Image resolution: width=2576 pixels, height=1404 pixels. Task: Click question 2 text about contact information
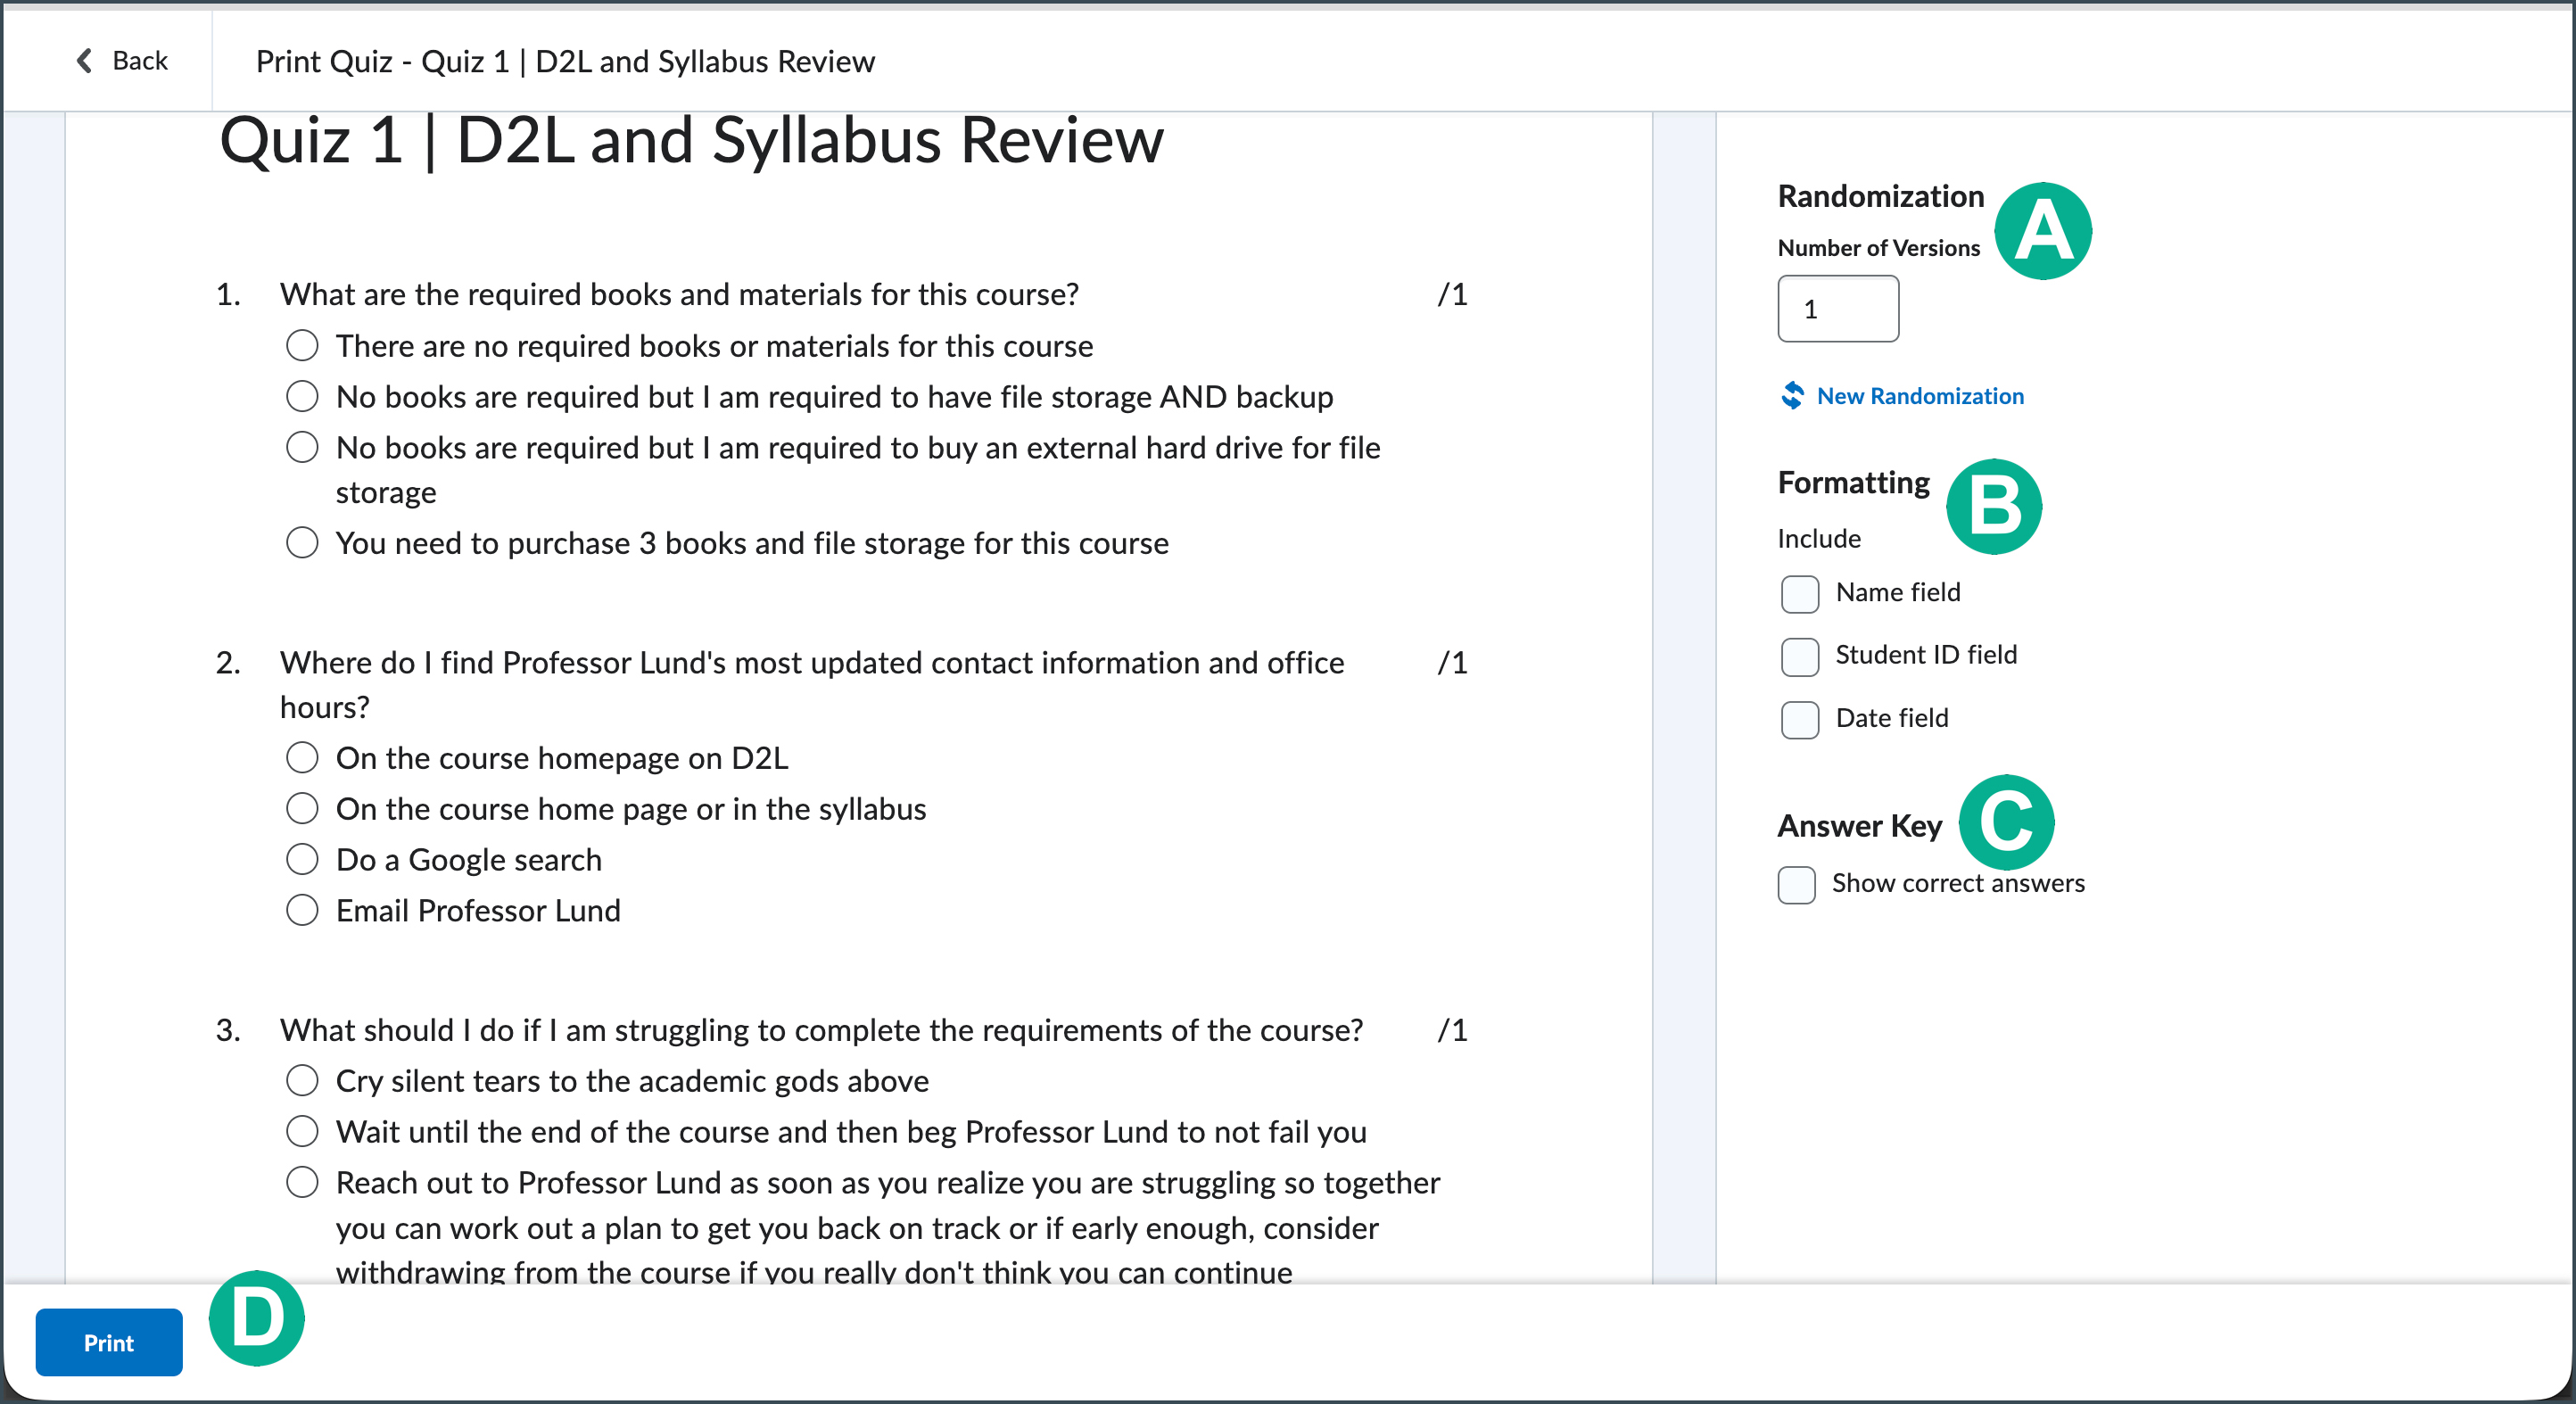(812, 685)
